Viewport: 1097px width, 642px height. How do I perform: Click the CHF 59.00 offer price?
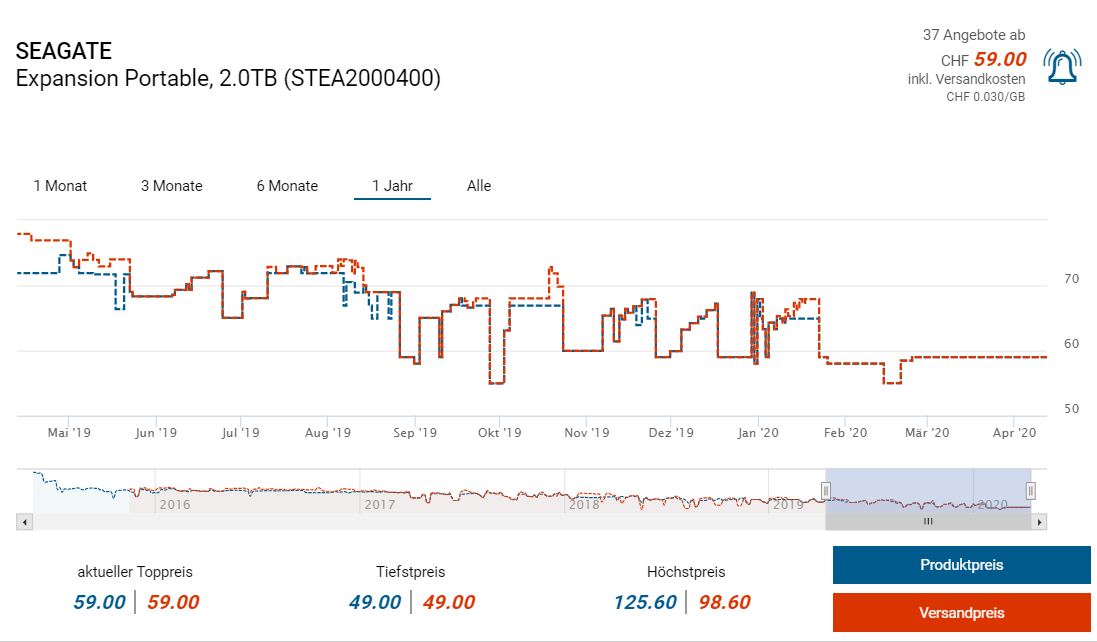(1000, 59)
